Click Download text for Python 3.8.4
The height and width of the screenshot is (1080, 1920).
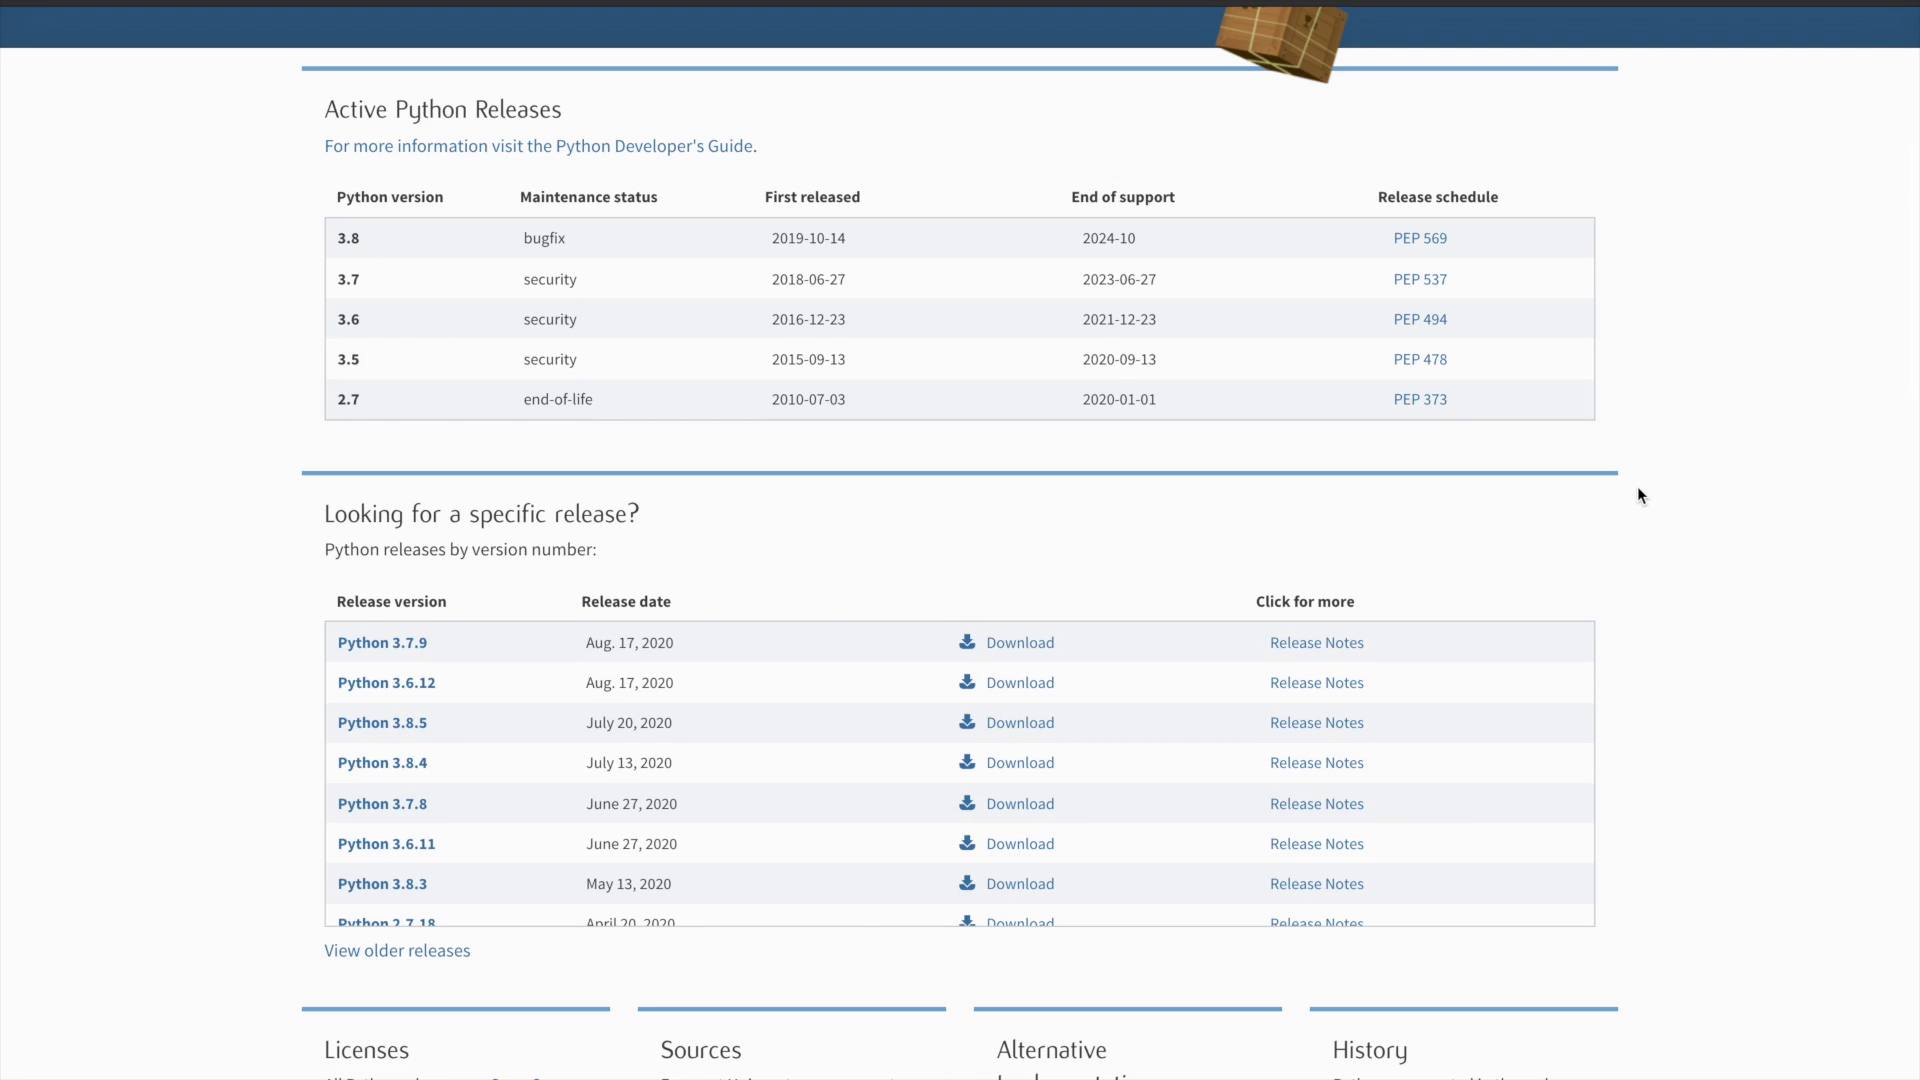click(x=1020, y=763)
